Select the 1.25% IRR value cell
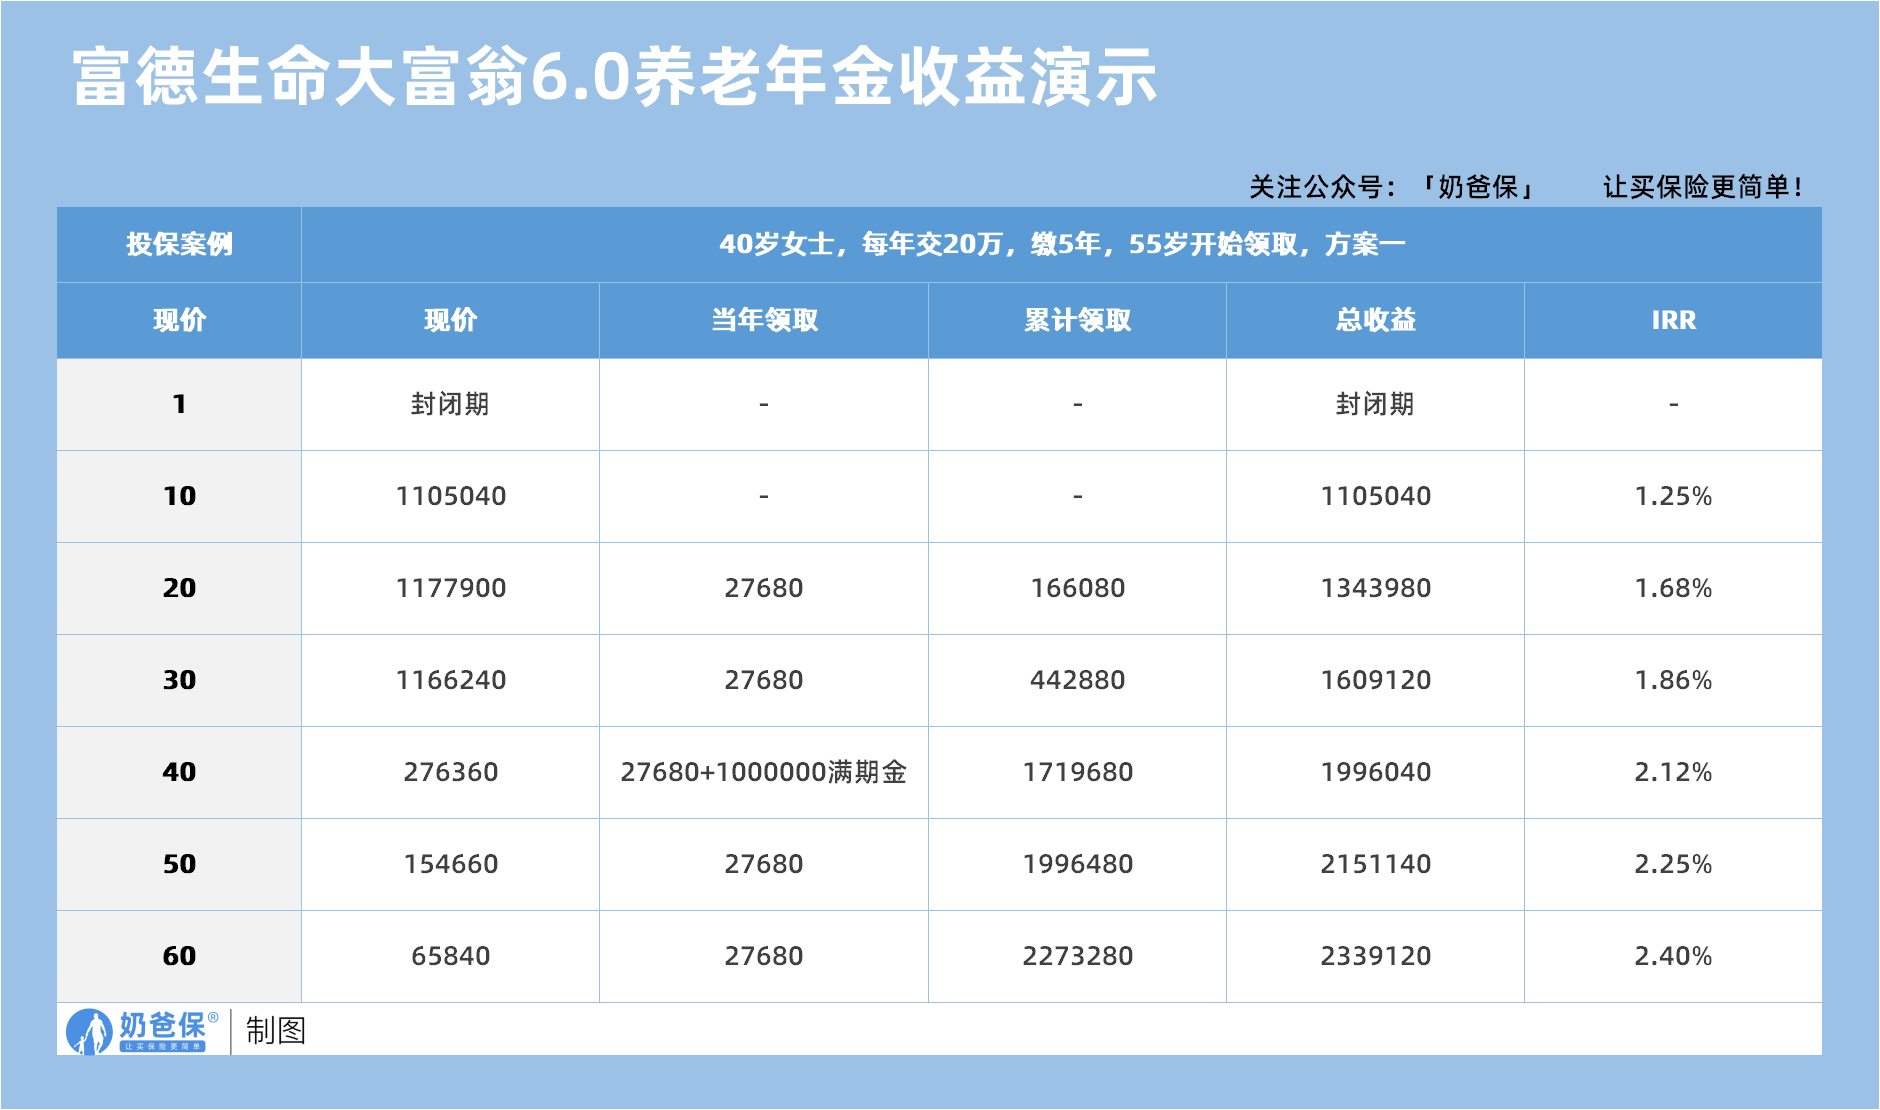 click(x=1673, y=497)
